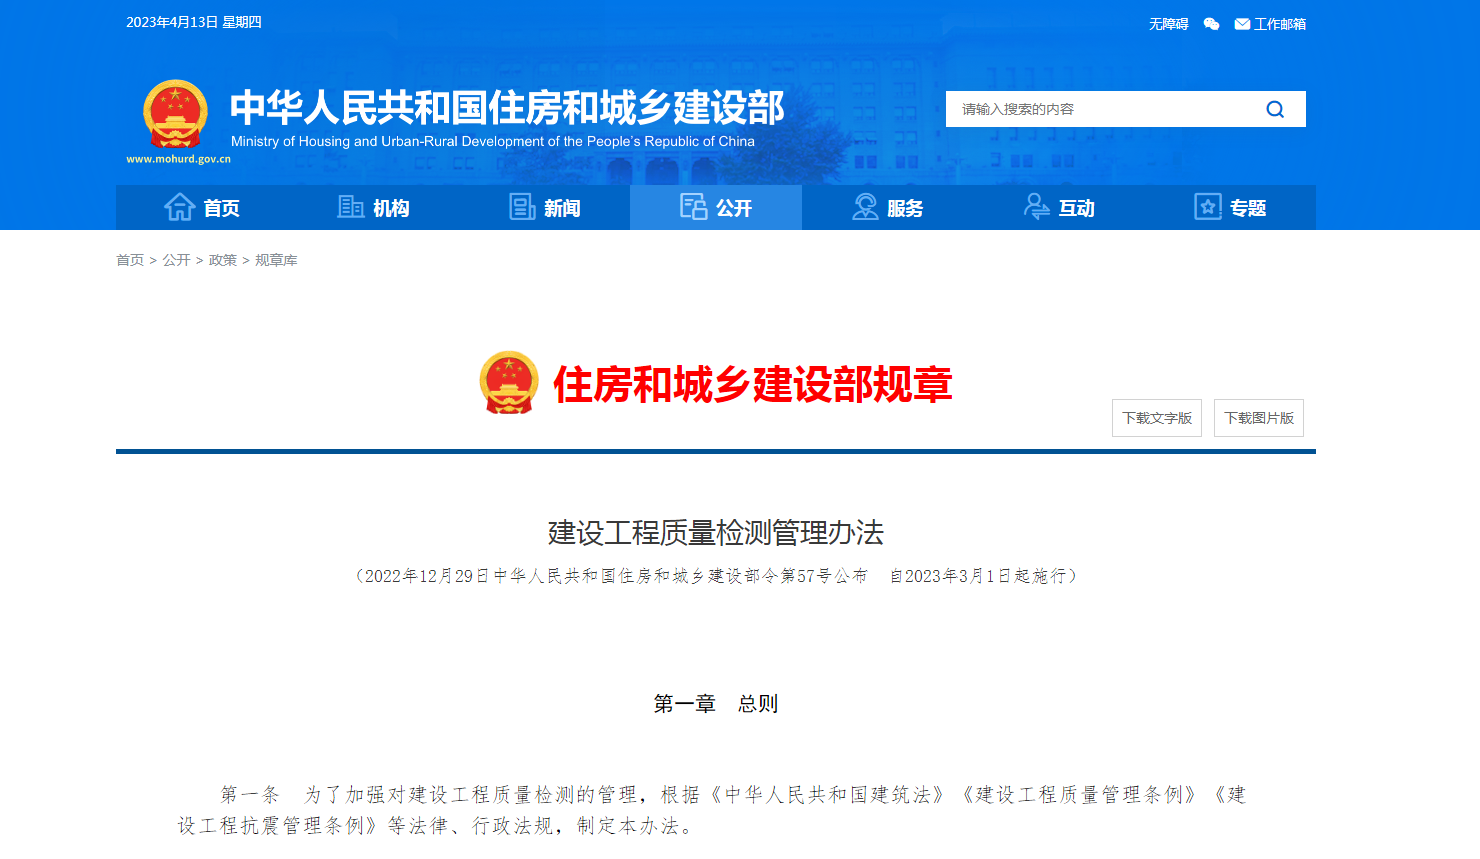Open the 工作邮箱 link
Image resolution: width=1480 pixels, height=859 pixels.
coord(1280,24)
